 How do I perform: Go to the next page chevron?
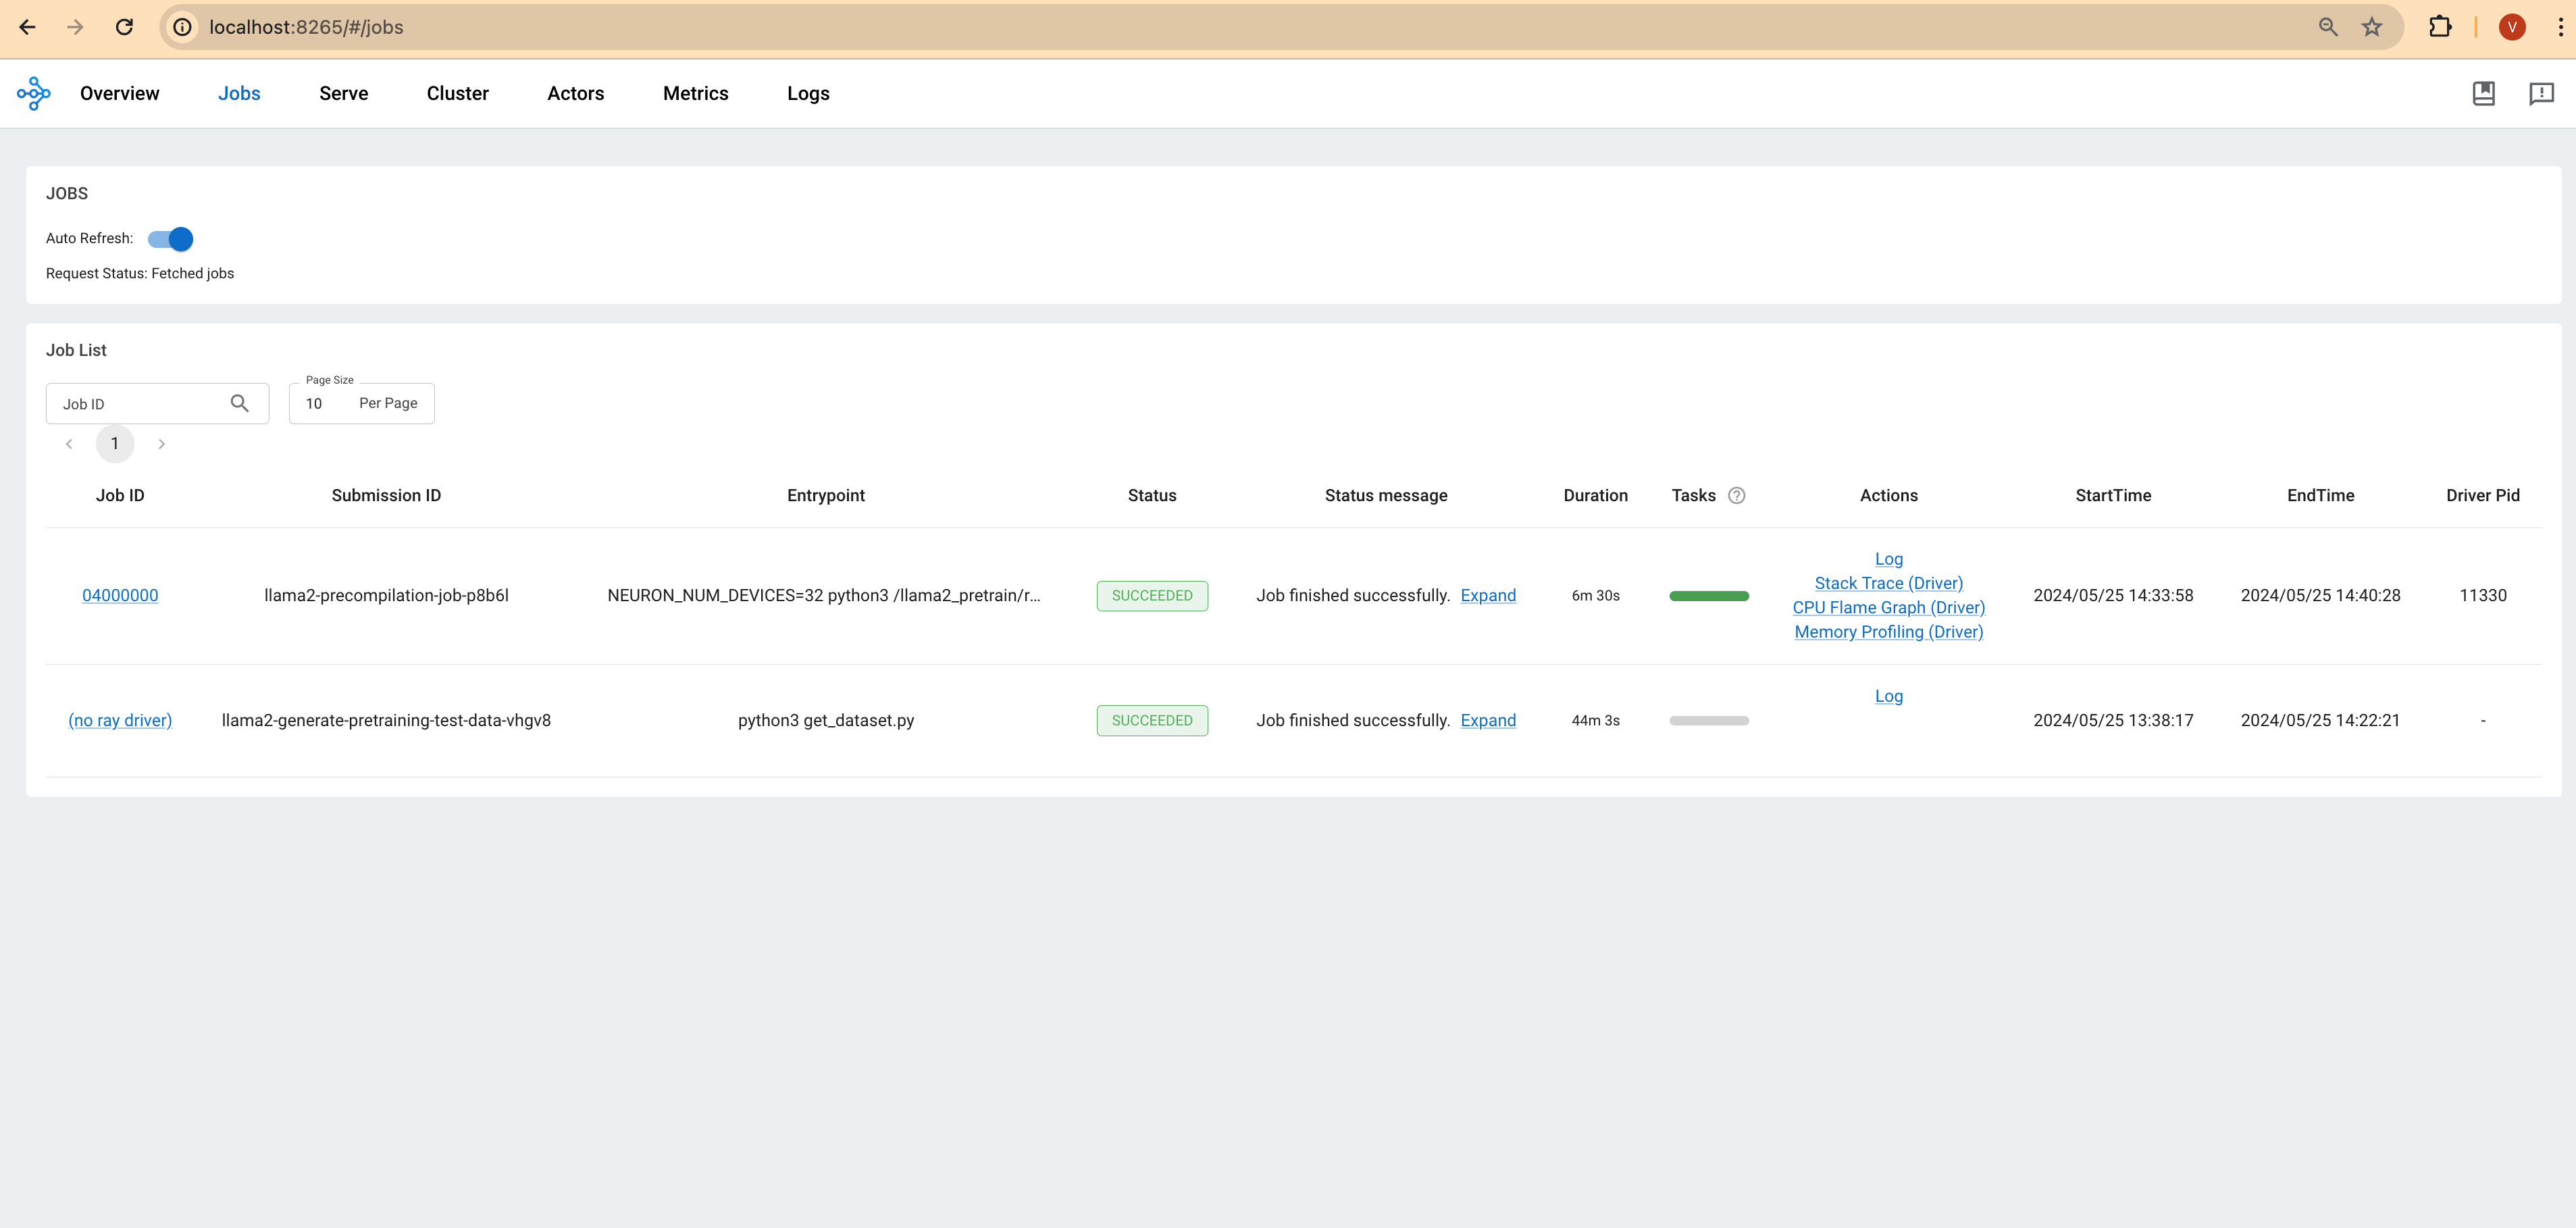161,444
